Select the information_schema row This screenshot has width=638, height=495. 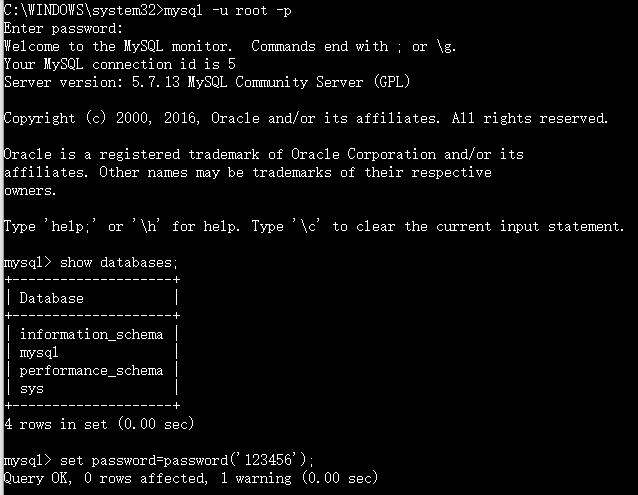91,335
